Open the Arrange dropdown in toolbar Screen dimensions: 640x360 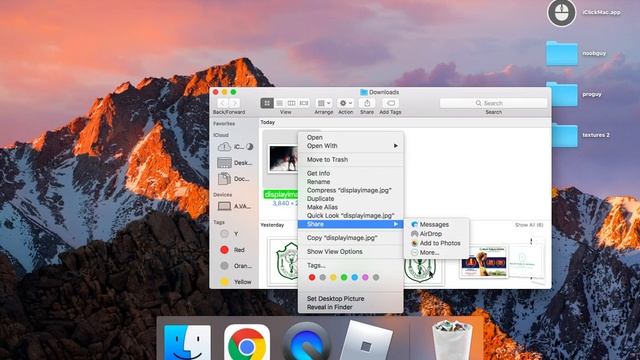pos(324,103)
